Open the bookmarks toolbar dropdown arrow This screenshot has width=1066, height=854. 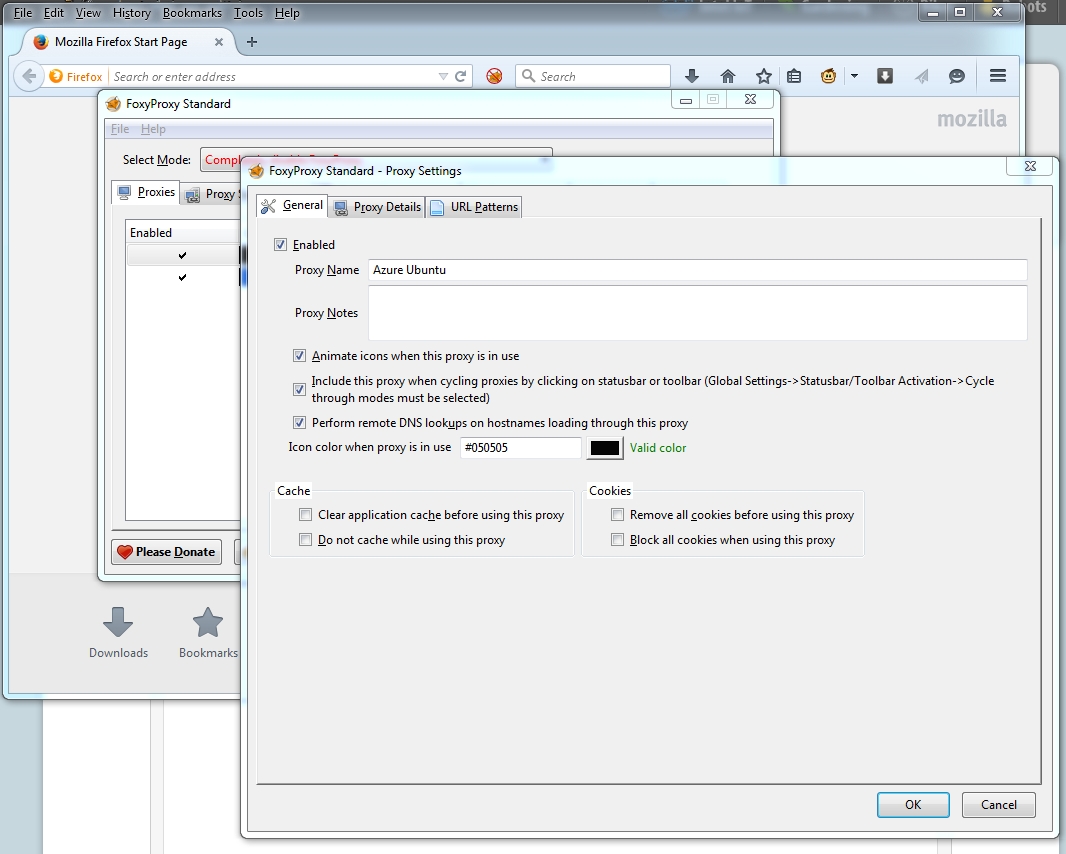(855, 76)
